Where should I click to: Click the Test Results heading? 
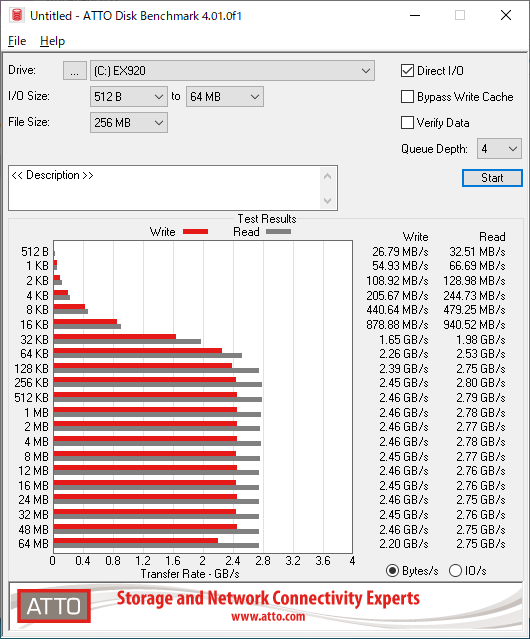(x=267, y=219)
